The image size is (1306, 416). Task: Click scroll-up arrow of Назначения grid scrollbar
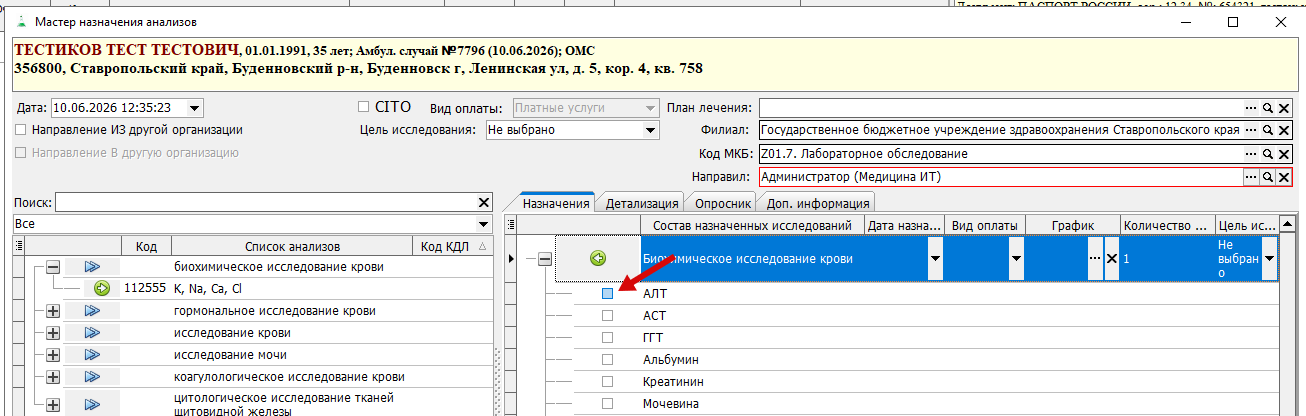tap(1288, 226)
